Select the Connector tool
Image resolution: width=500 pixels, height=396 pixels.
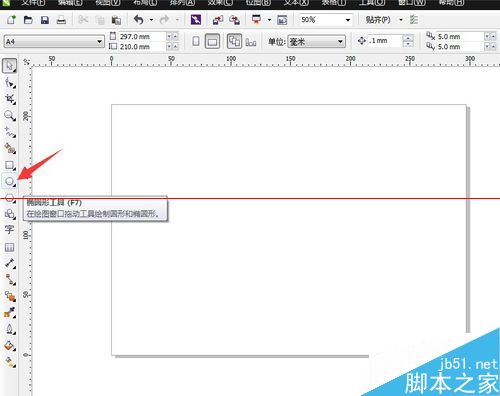(x=10, y=280)
